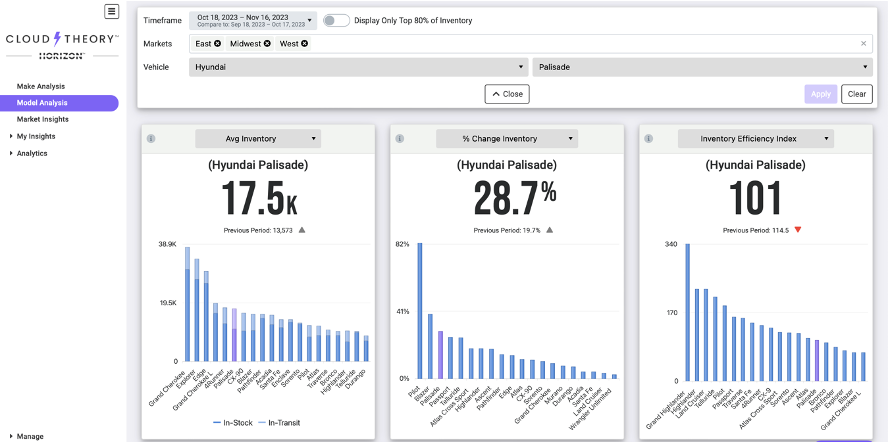Open the Palisade model dropdown
The image size is (888, 442).
point(702,67)
